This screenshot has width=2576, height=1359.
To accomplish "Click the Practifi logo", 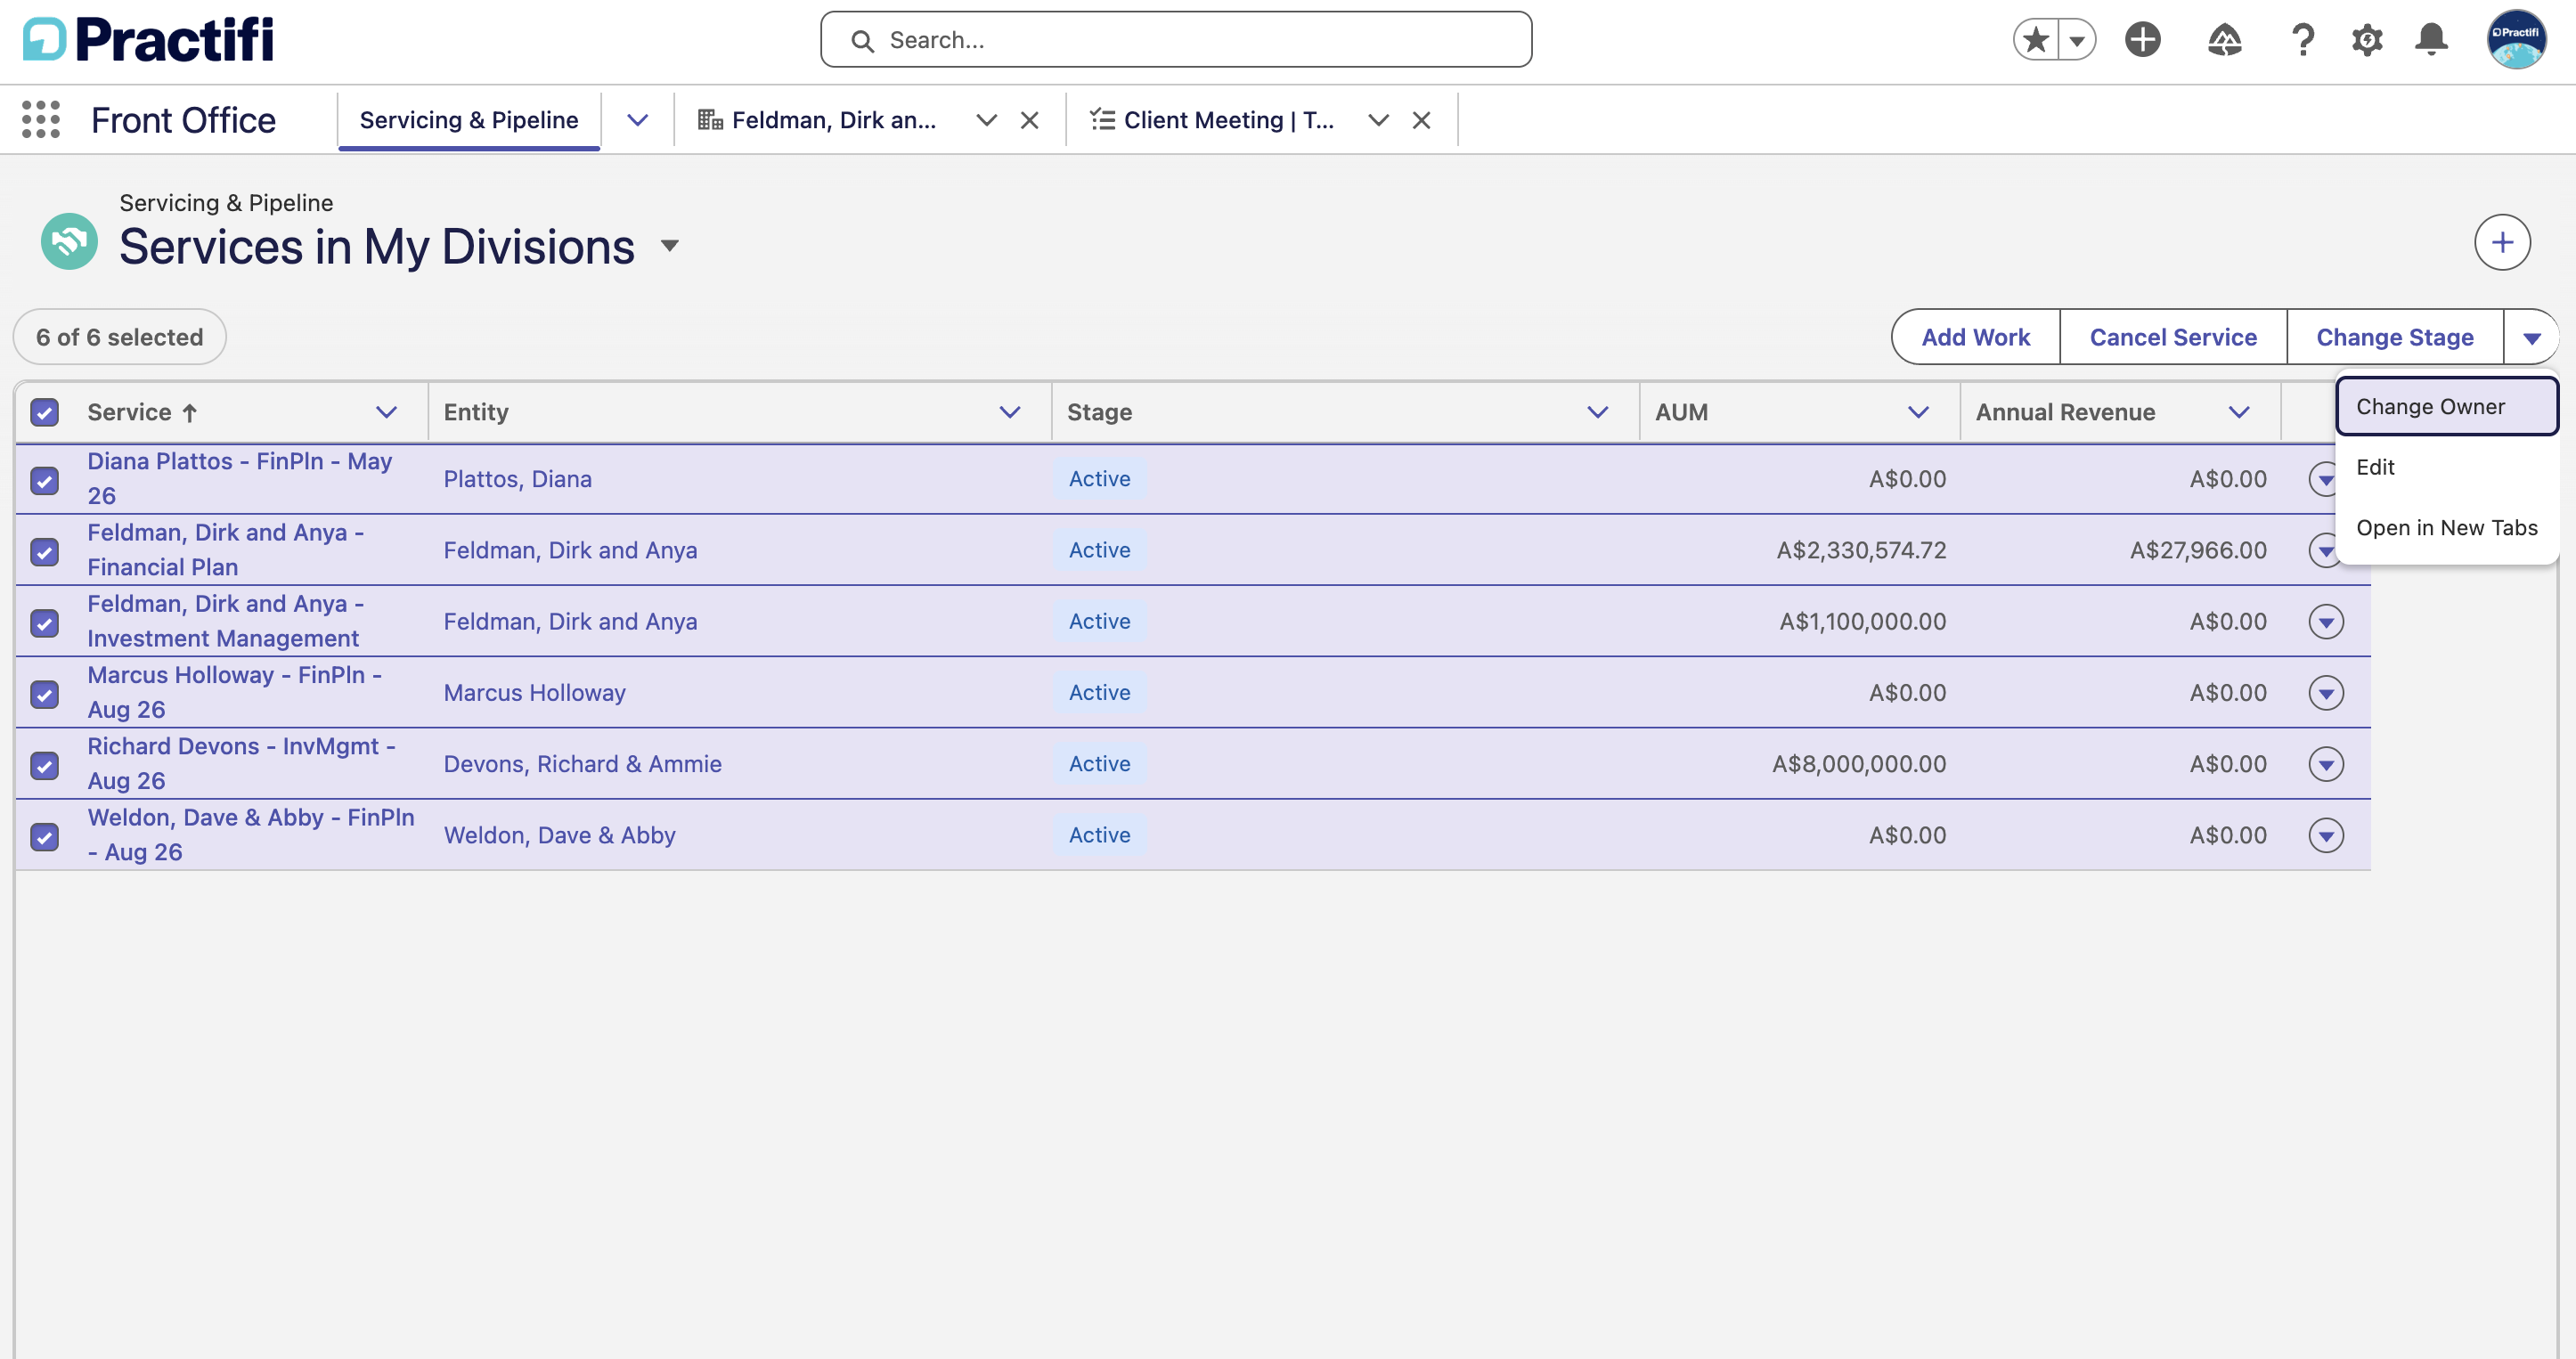I will point(148,40).
